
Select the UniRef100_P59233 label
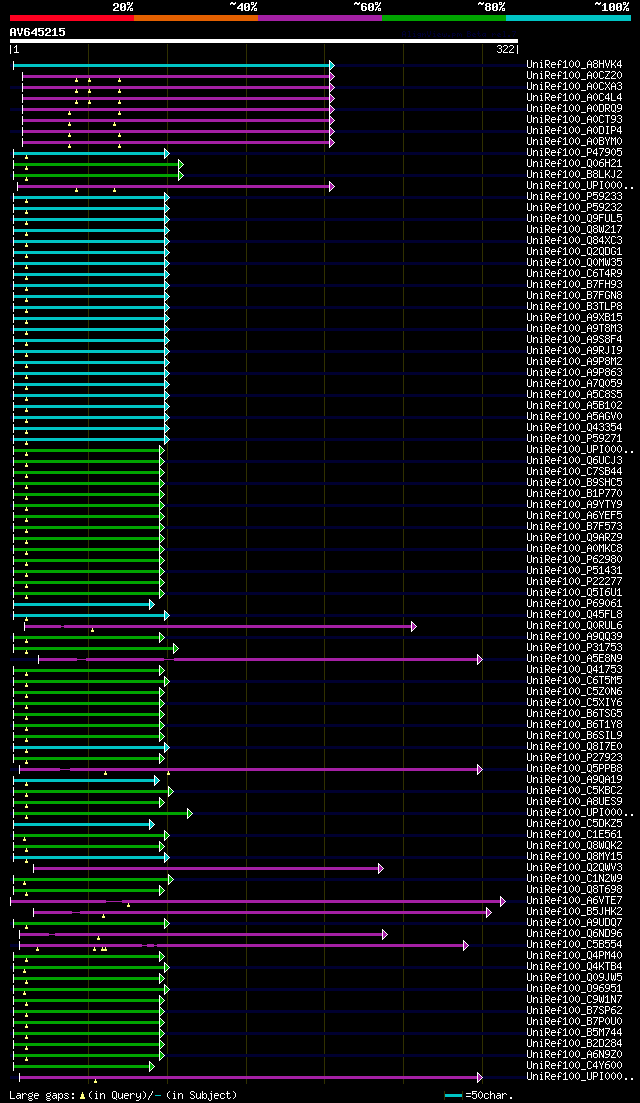574,197
